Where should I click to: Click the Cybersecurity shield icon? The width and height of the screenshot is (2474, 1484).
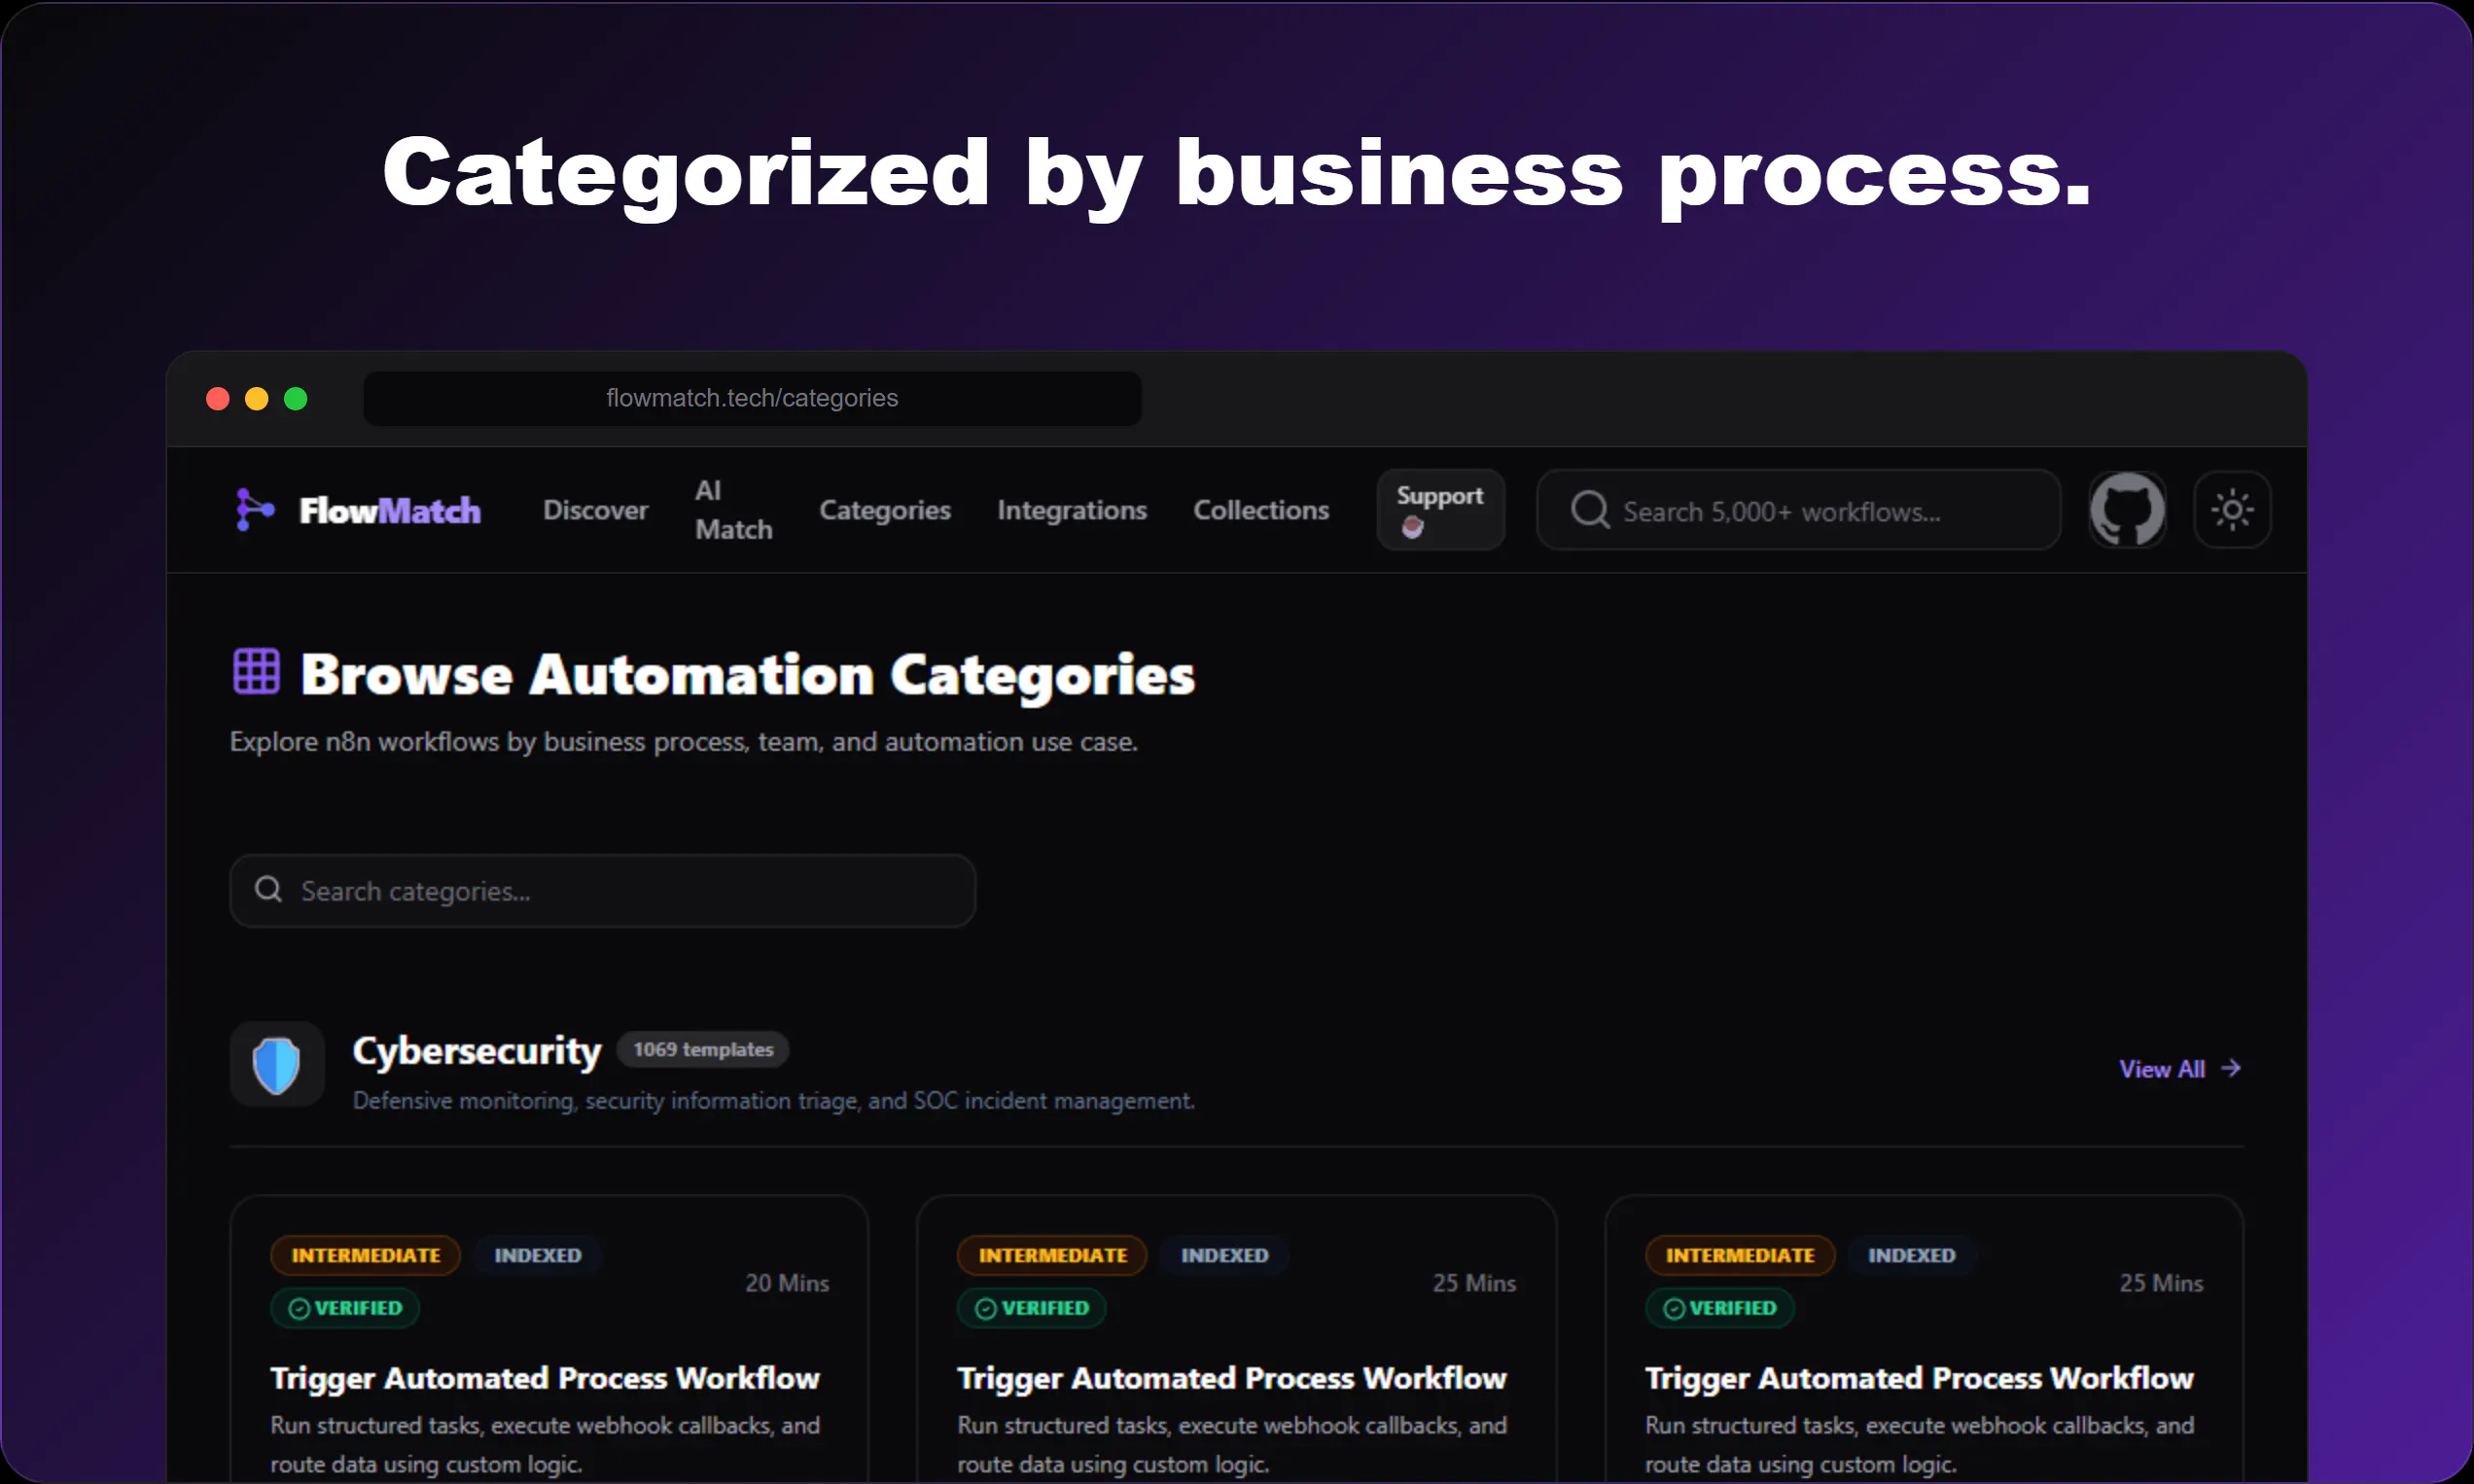coord(277,1065)
